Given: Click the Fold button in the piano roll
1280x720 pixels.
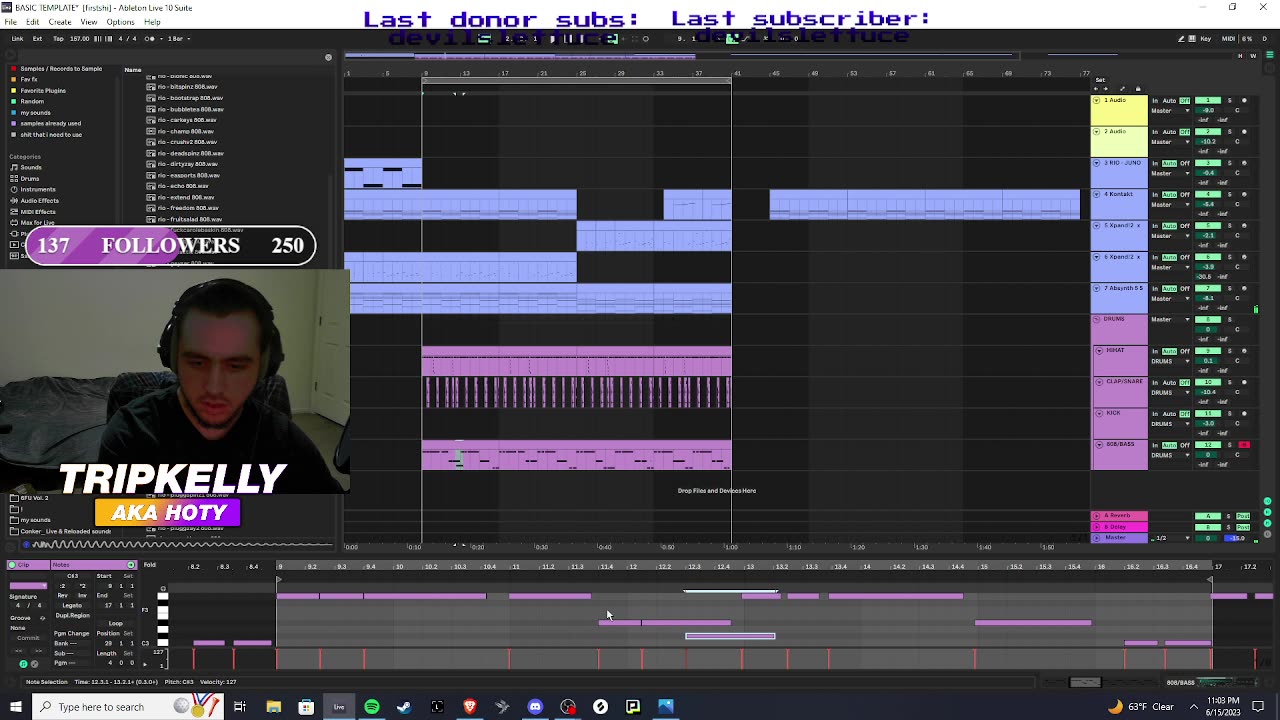Looking at the screenshot, I should [x=149, y=566].
